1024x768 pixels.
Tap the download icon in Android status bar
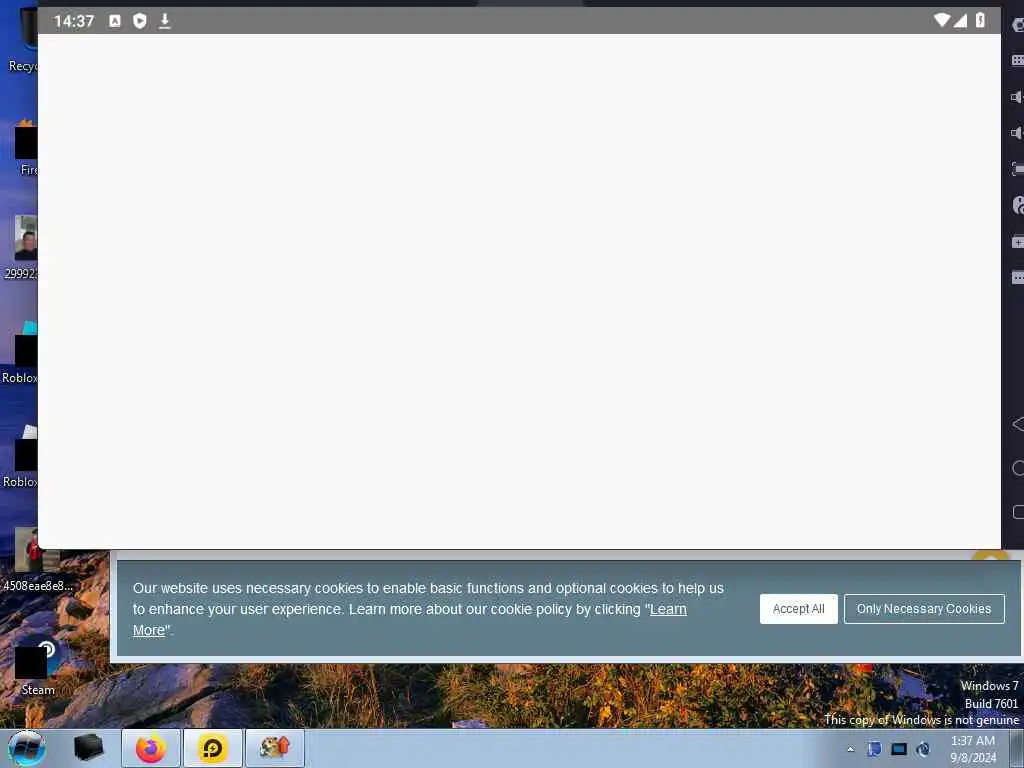pyautogui.click(x=165, y=21)
